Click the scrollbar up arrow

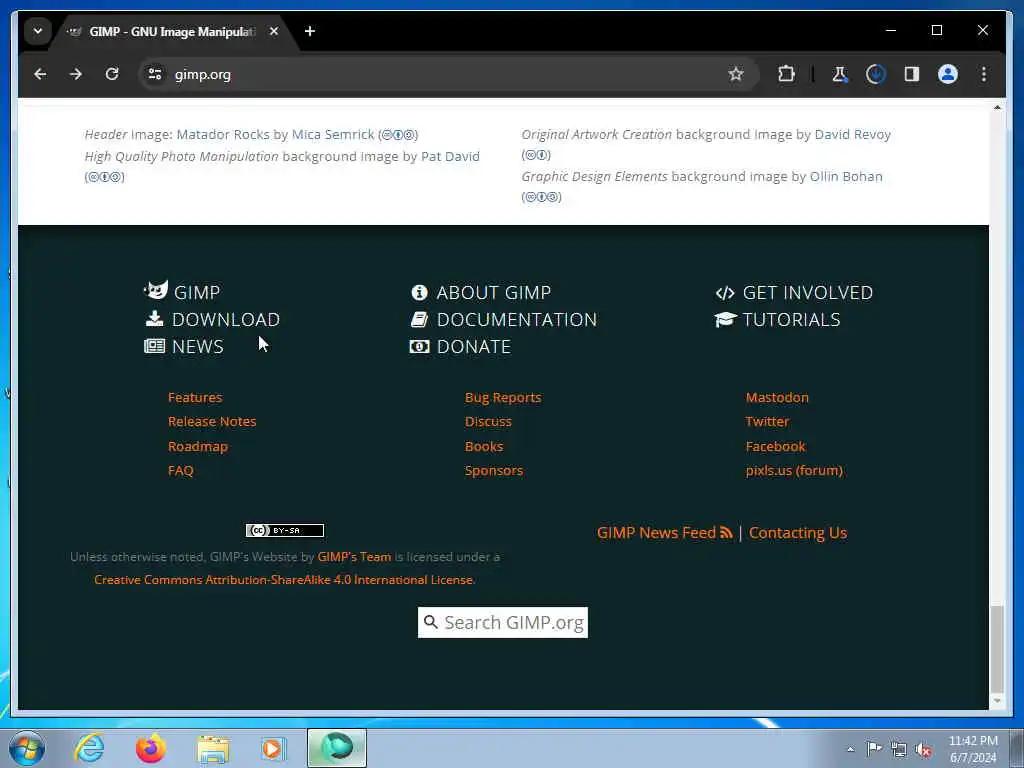click(x=997, y=107)
